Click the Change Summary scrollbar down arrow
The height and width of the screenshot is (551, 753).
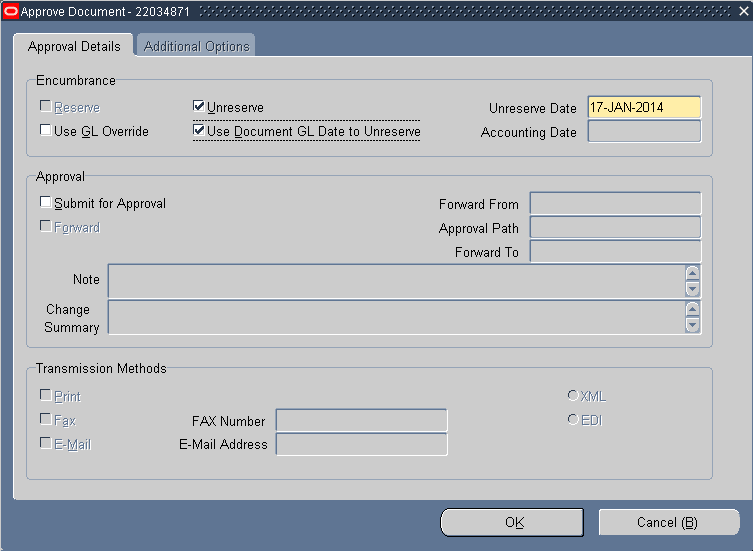point(692,325)
